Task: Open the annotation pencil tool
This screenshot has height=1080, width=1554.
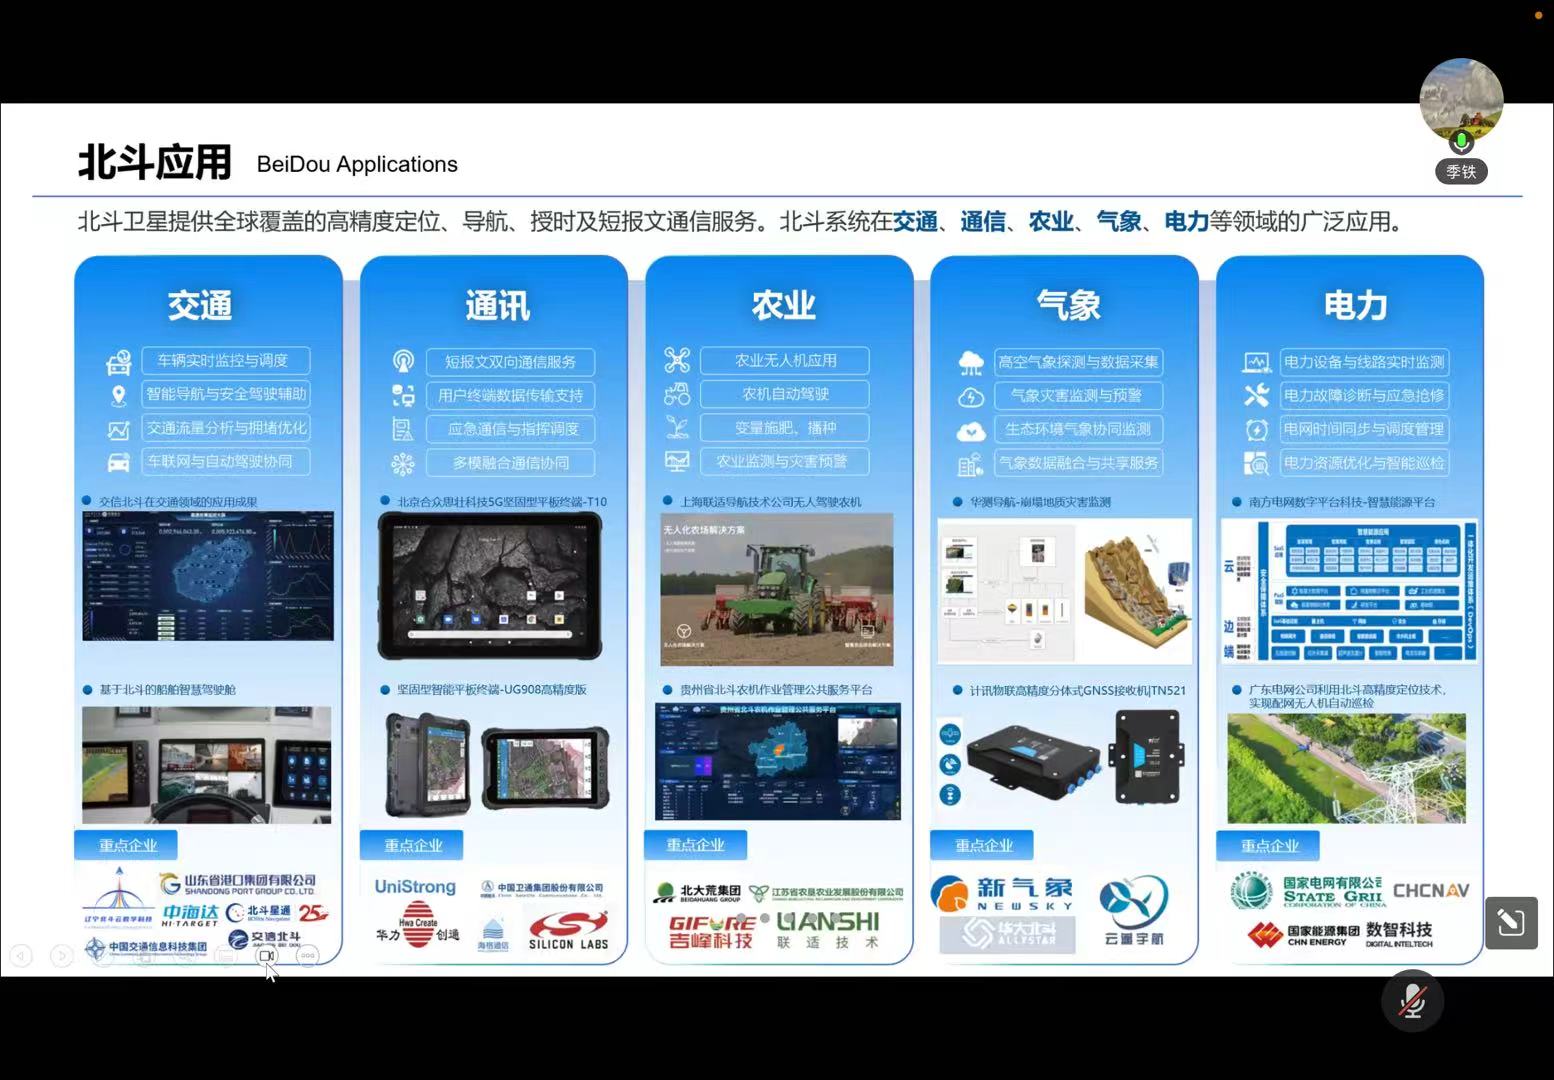Action: pyautogui.click(x=1510, y=922)
